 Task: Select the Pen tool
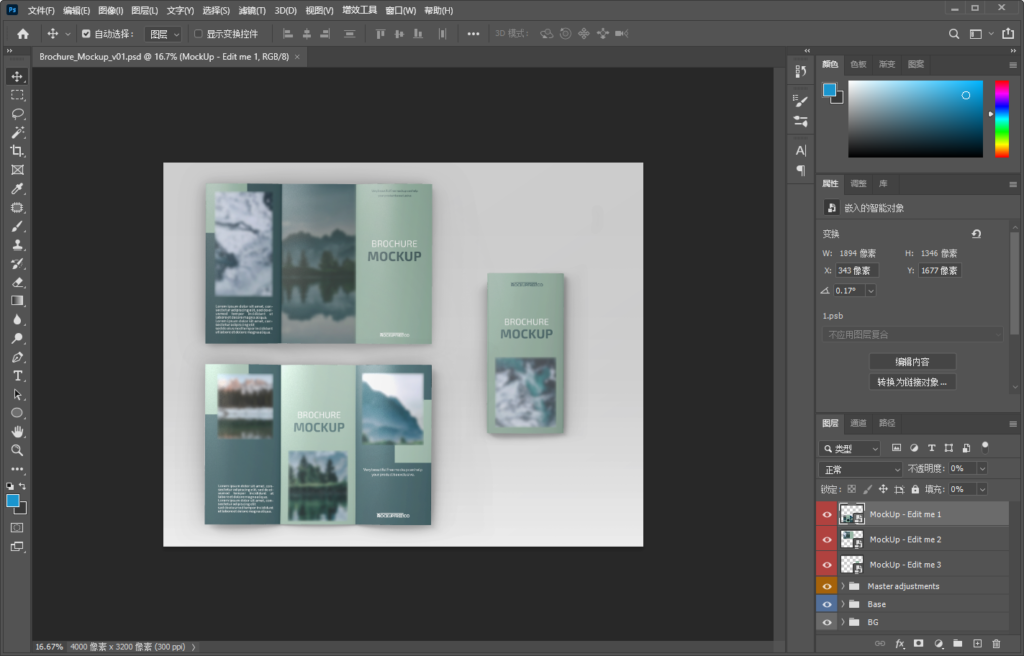click(x=17, y=357)
